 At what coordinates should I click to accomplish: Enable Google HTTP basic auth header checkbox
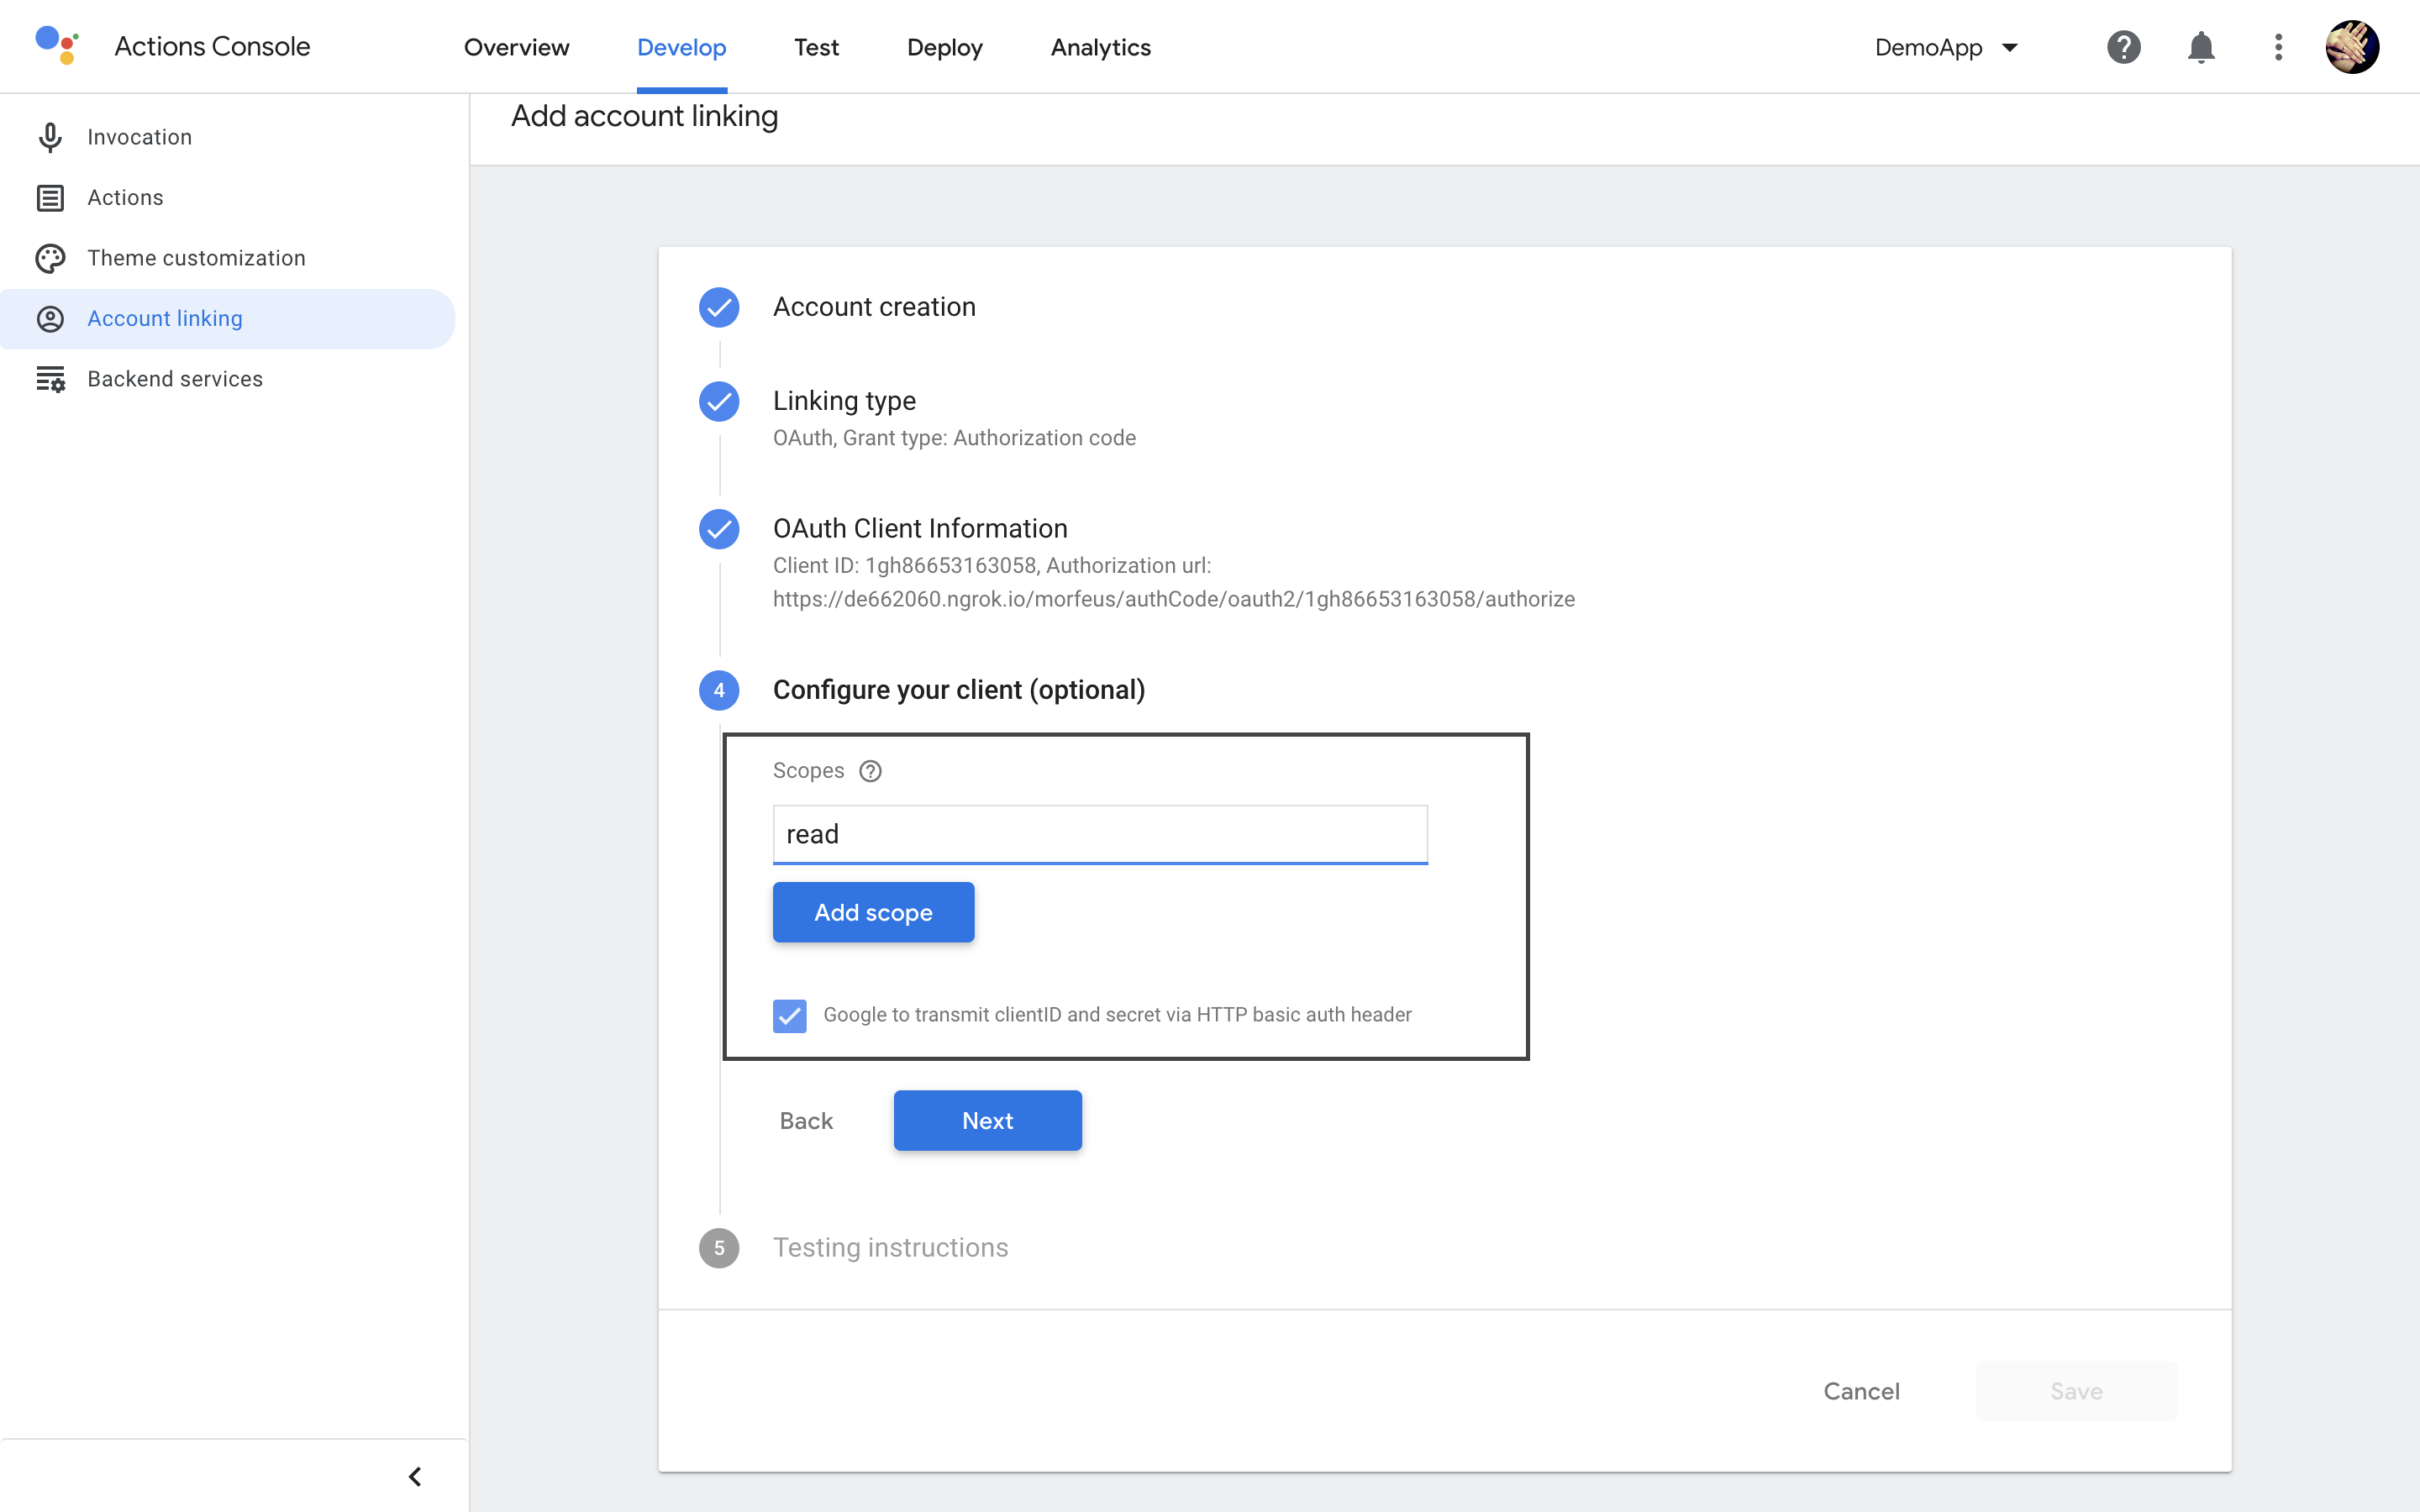coord(789,1014)
